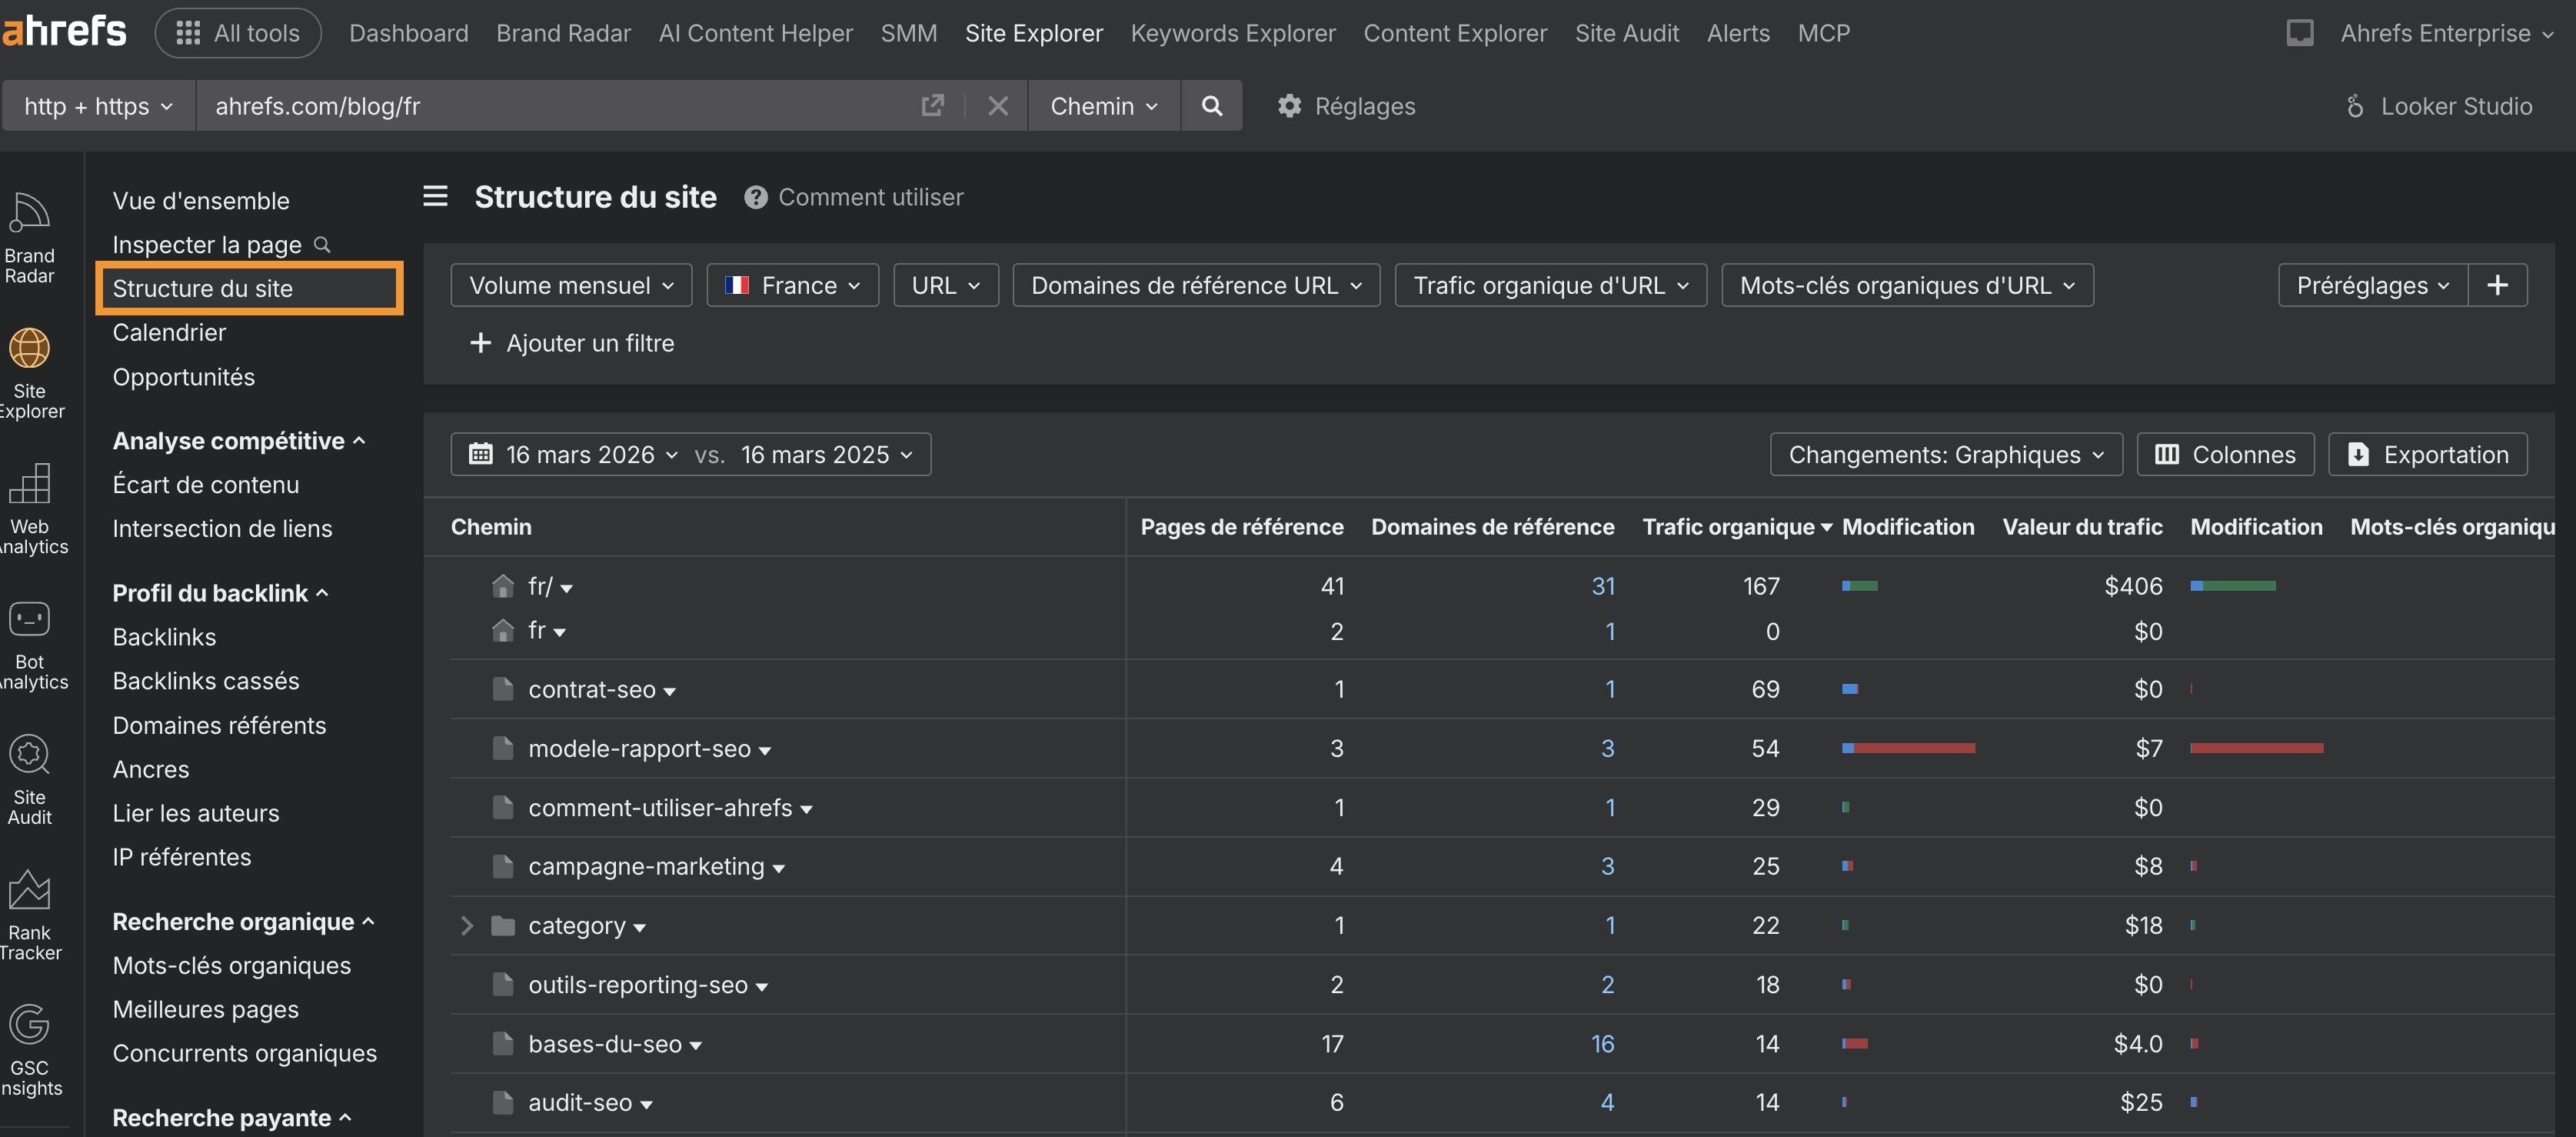
Task: Expand the category row in the table
Action: (466, 925)
